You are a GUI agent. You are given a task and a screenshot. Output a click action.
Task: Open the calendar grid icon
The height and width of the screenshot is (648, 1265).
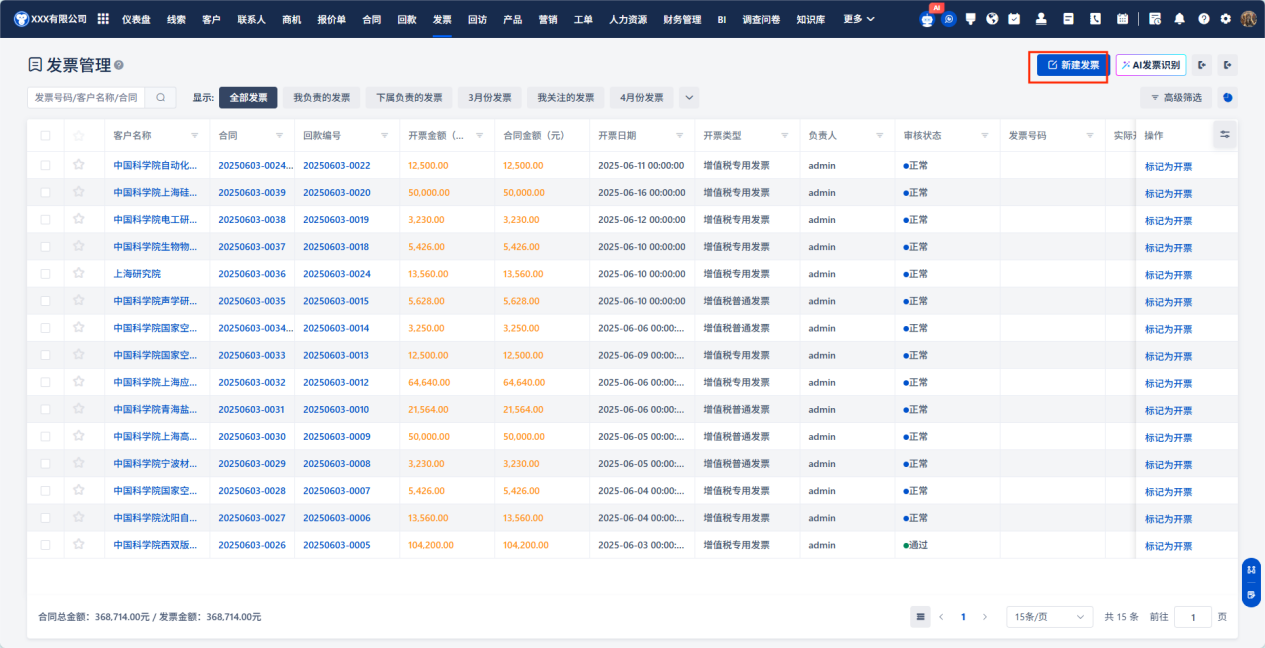[1122, 19]
